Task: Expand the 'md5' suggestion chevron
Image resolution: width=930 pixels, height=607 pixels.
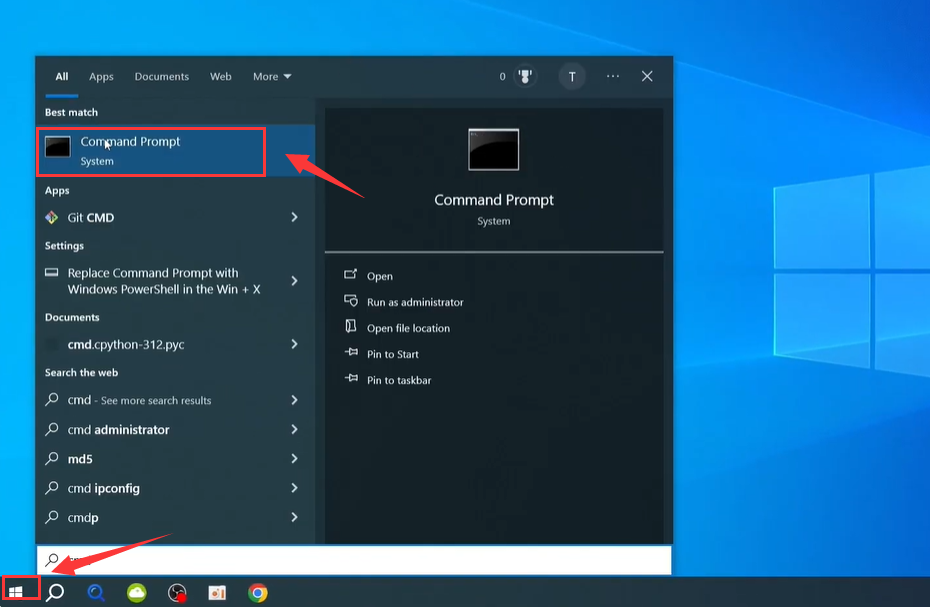Action: point(294,458)
